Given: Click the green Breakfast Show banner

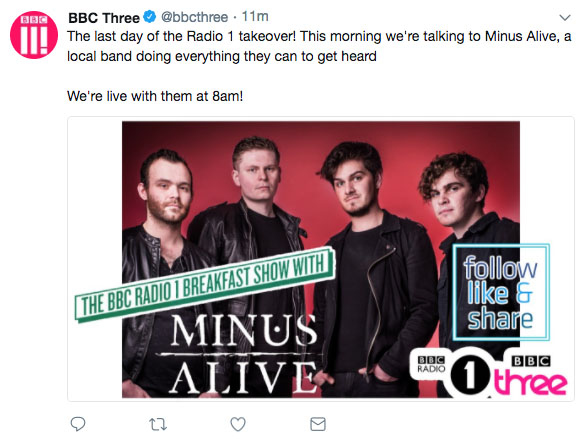Looking at the screenshot, I should 204,284.
